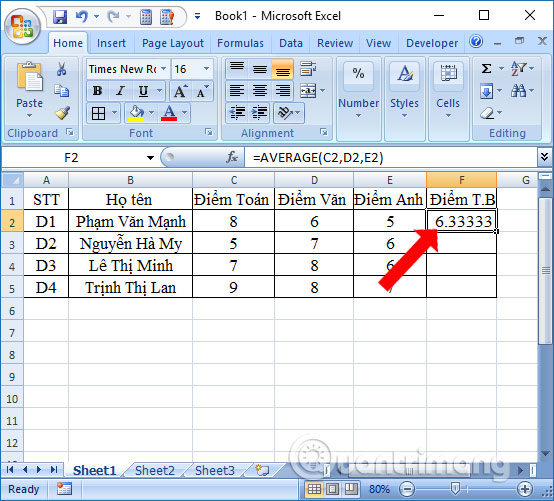Merge and center selected cells
Image resolution: width=554 pixels, height=501 pixels.
(308, 91)
